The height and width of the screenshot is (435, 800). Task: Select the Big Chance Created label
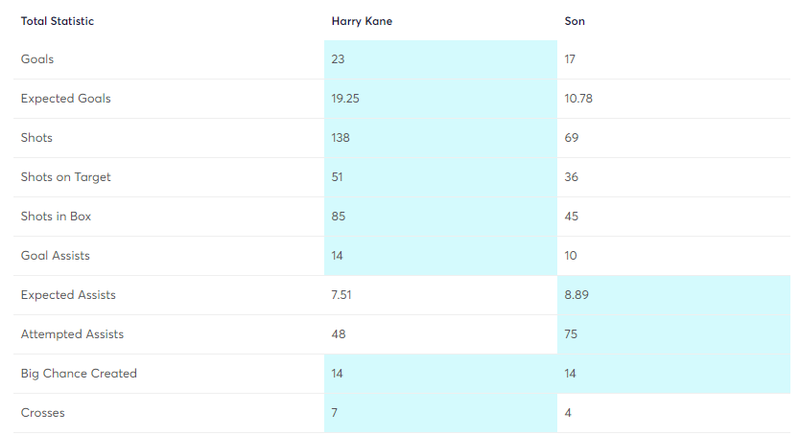(x=79, y=374)
